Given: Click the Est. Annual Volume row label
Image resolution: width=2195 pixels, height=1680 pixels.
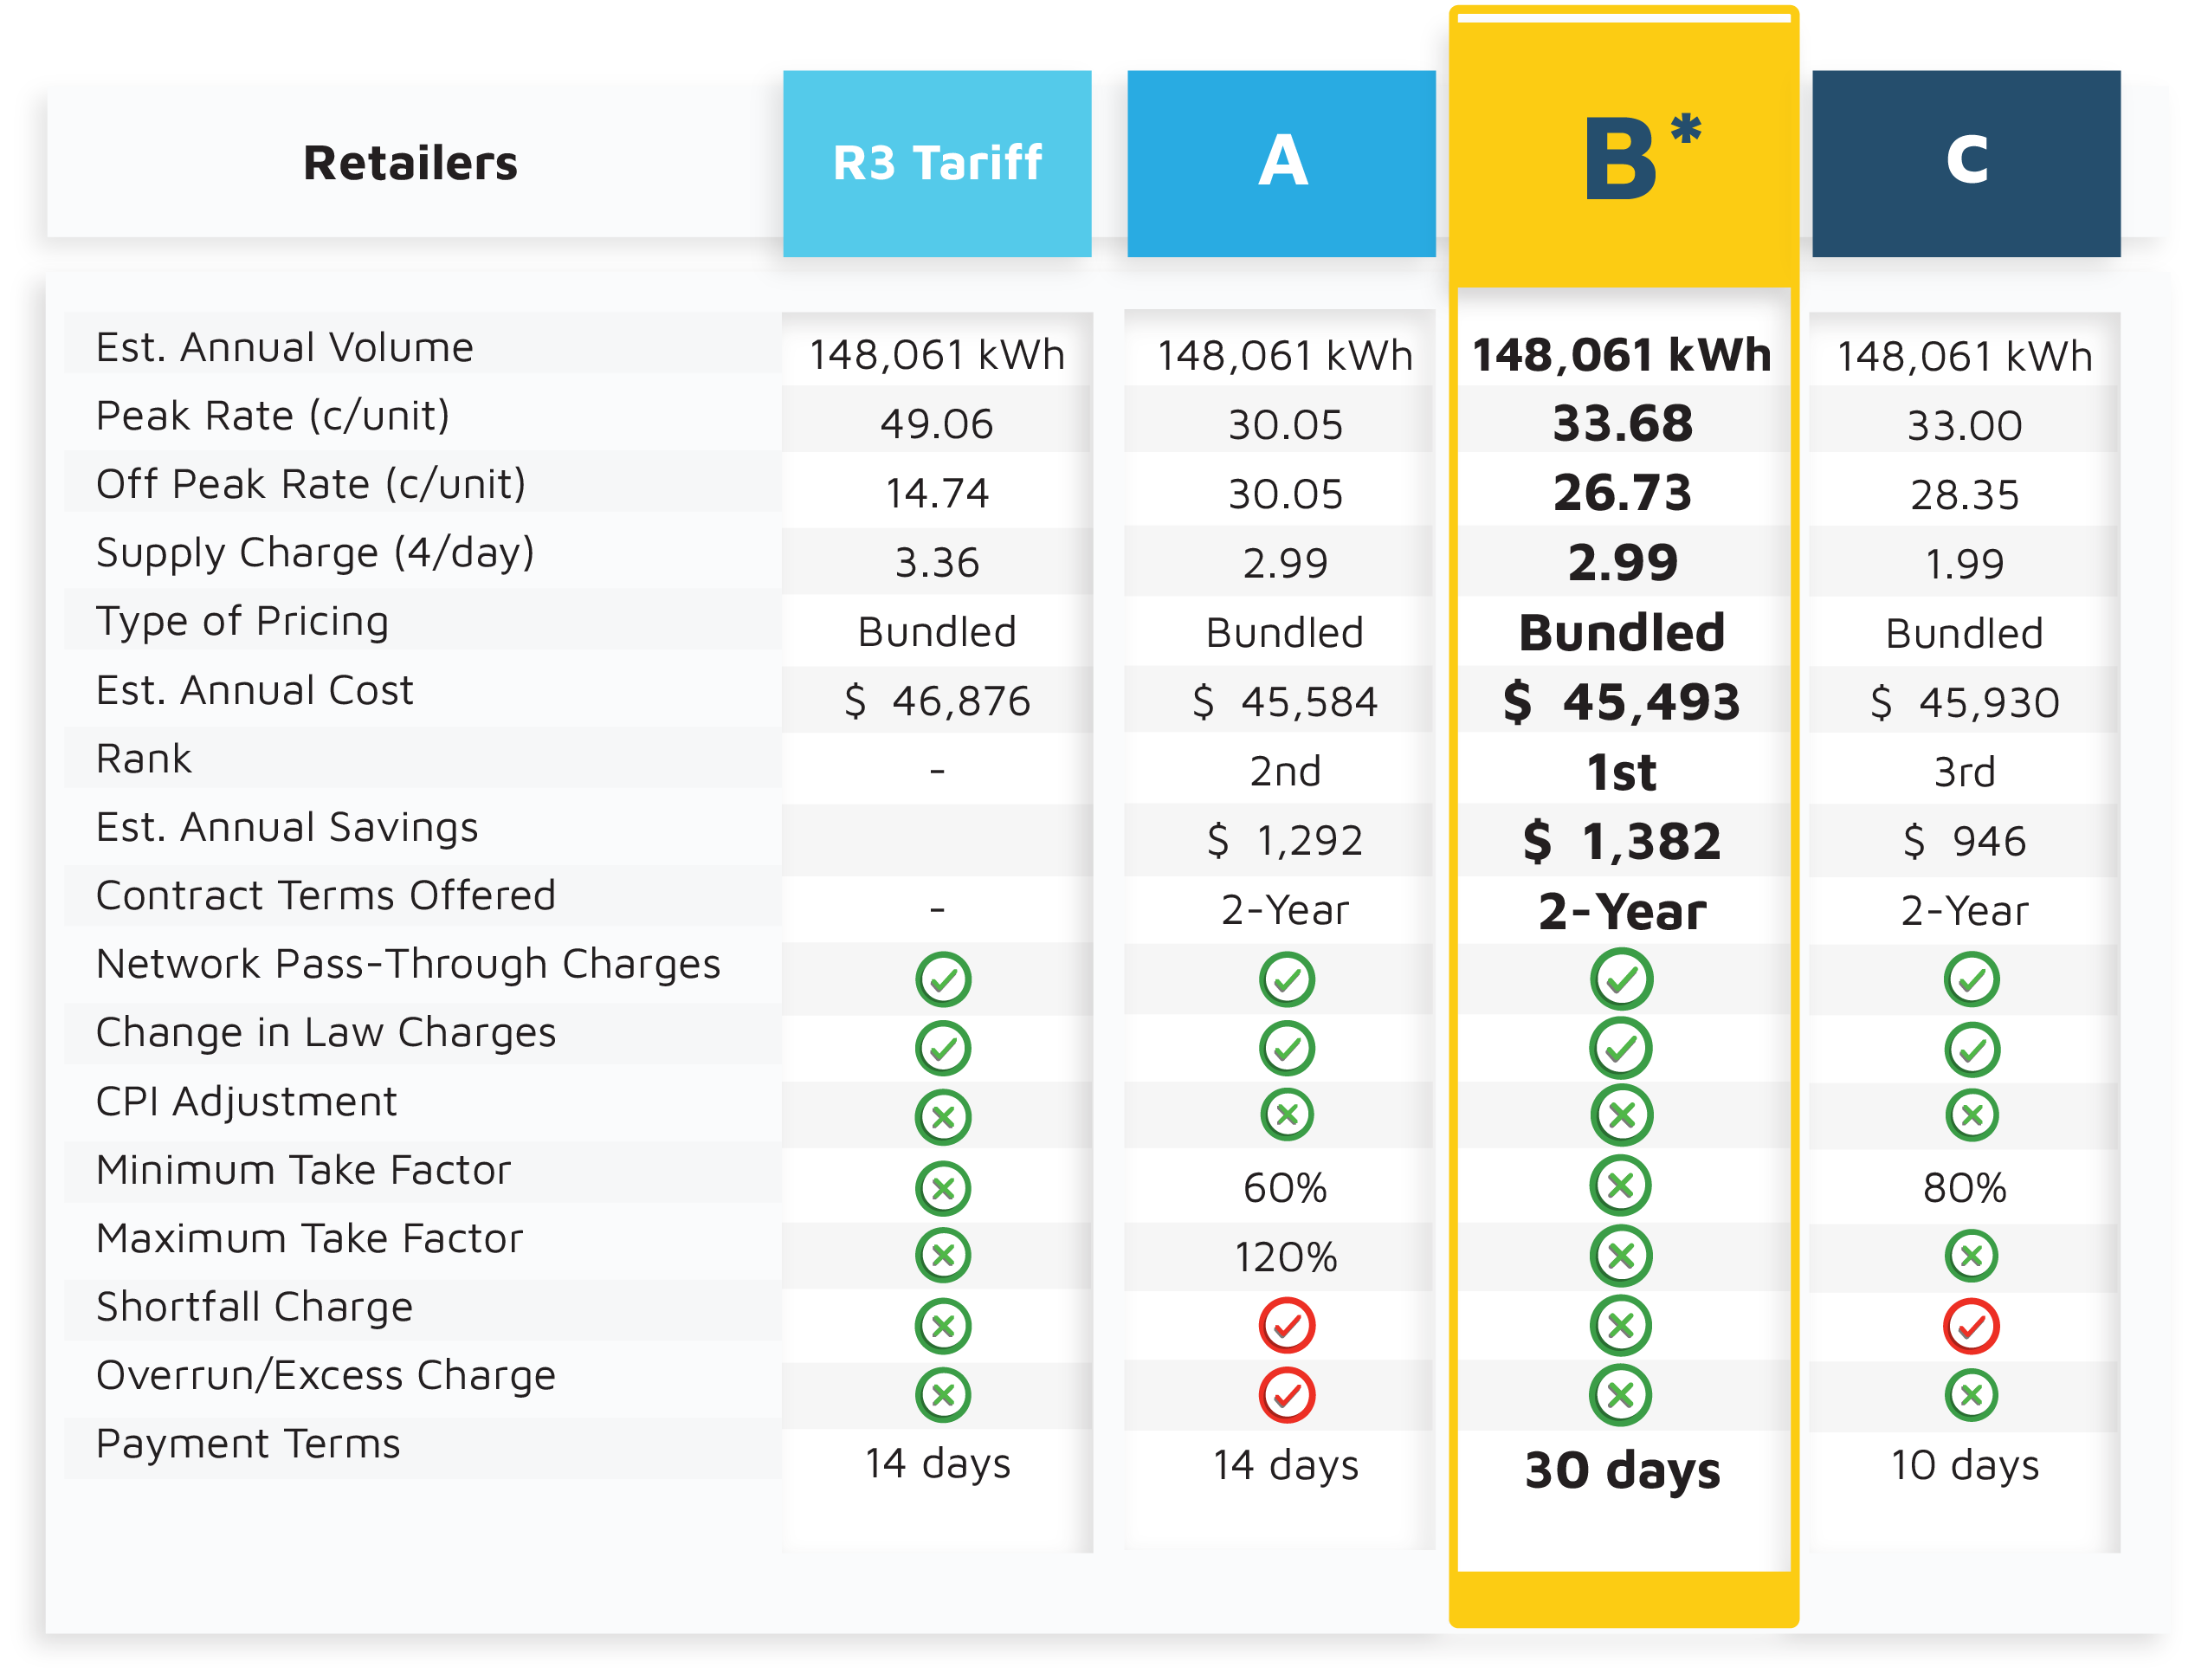Looking at the screenshot, I should (285, 347).
